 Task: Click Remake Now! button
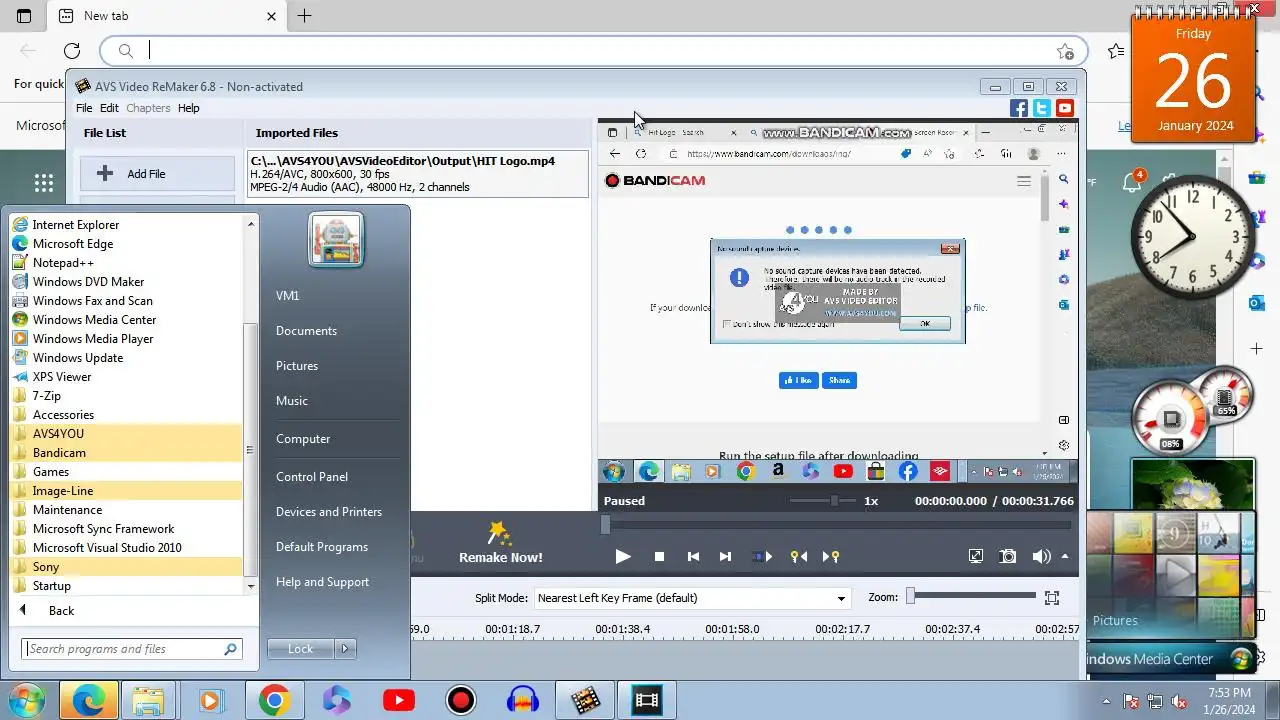[500, 544]
